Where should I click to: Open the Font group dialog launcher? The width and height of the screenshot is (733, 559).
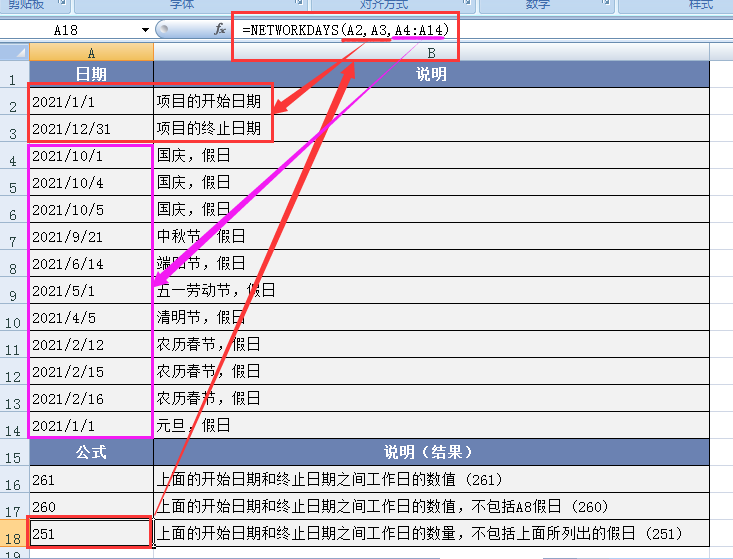tap(299, 3)
